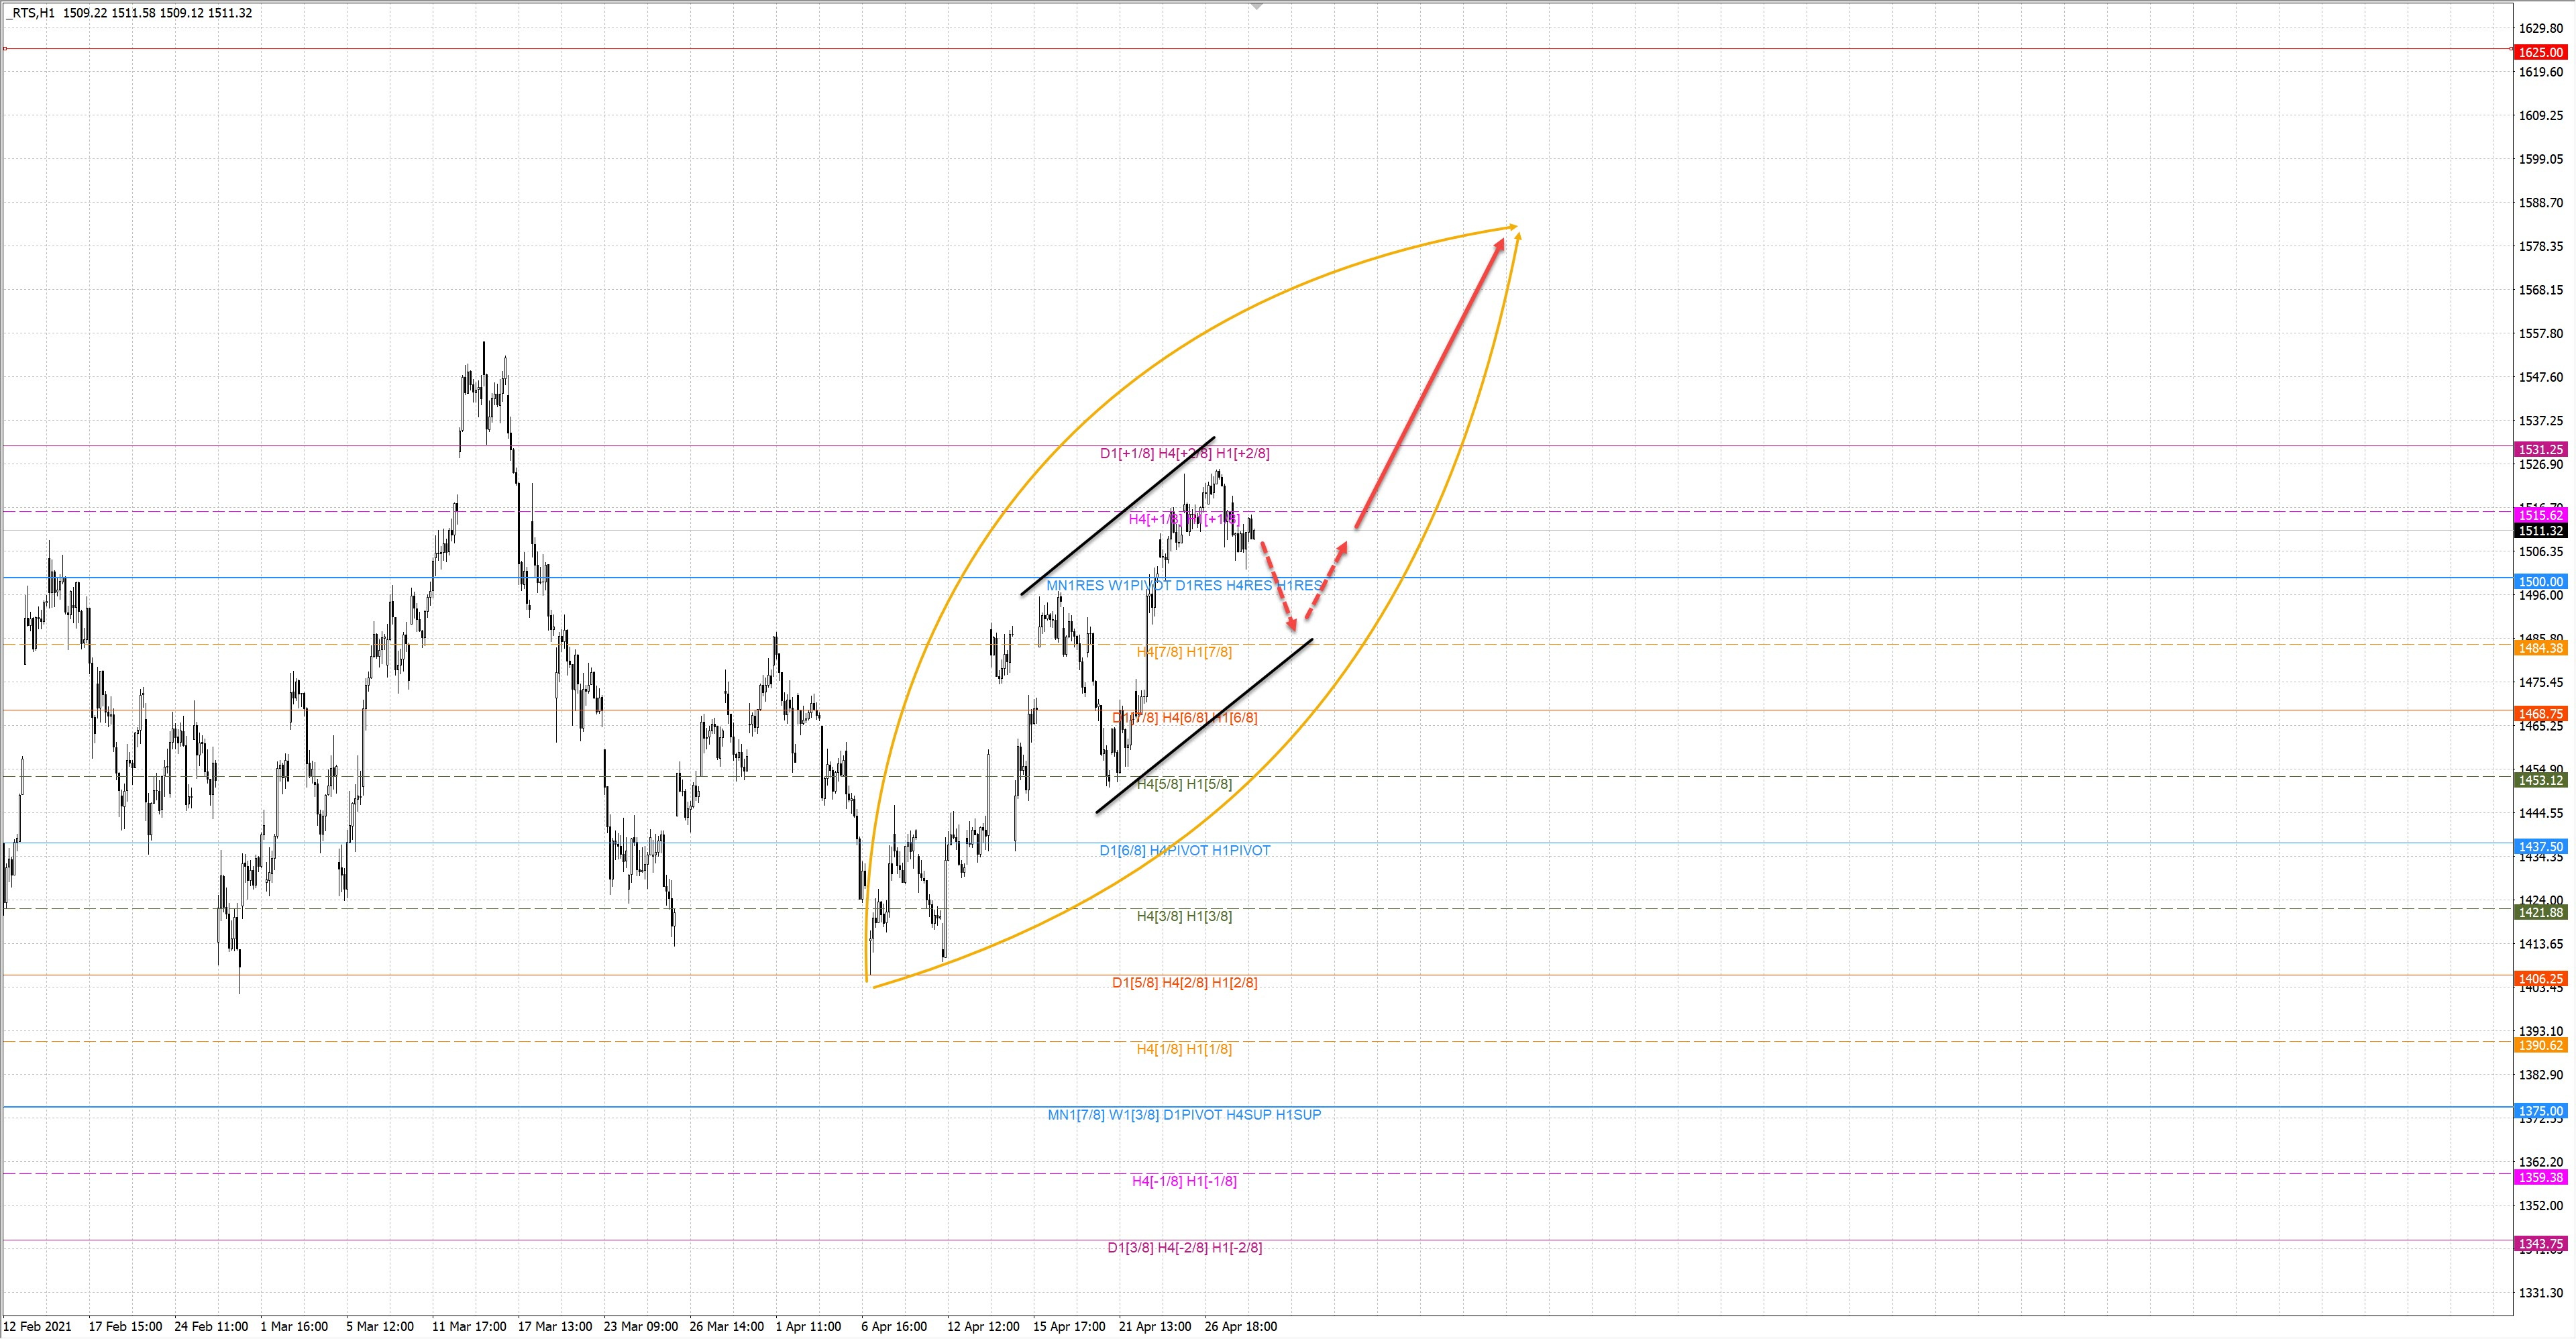Click the blue 1500.00 price label
This screenshot has height=1339, width=2576.
2540,581
